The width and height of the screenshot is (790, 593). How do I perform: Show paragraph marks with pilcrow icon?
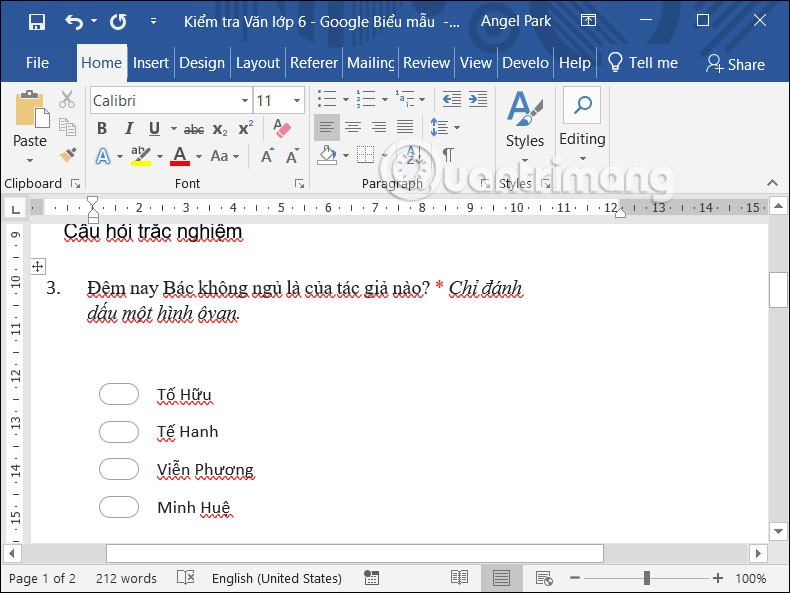[x=448, y=155]
